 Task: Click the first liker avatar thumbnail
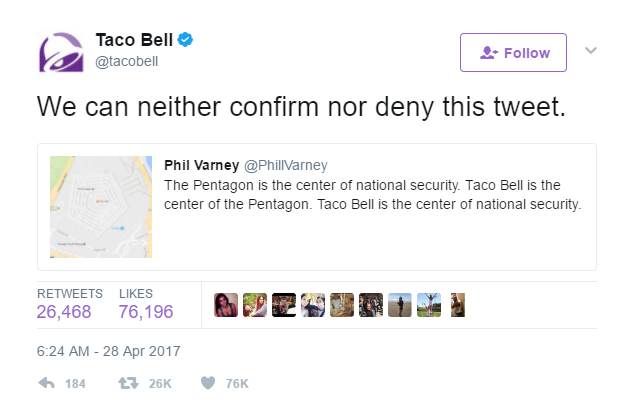[226, 305]
